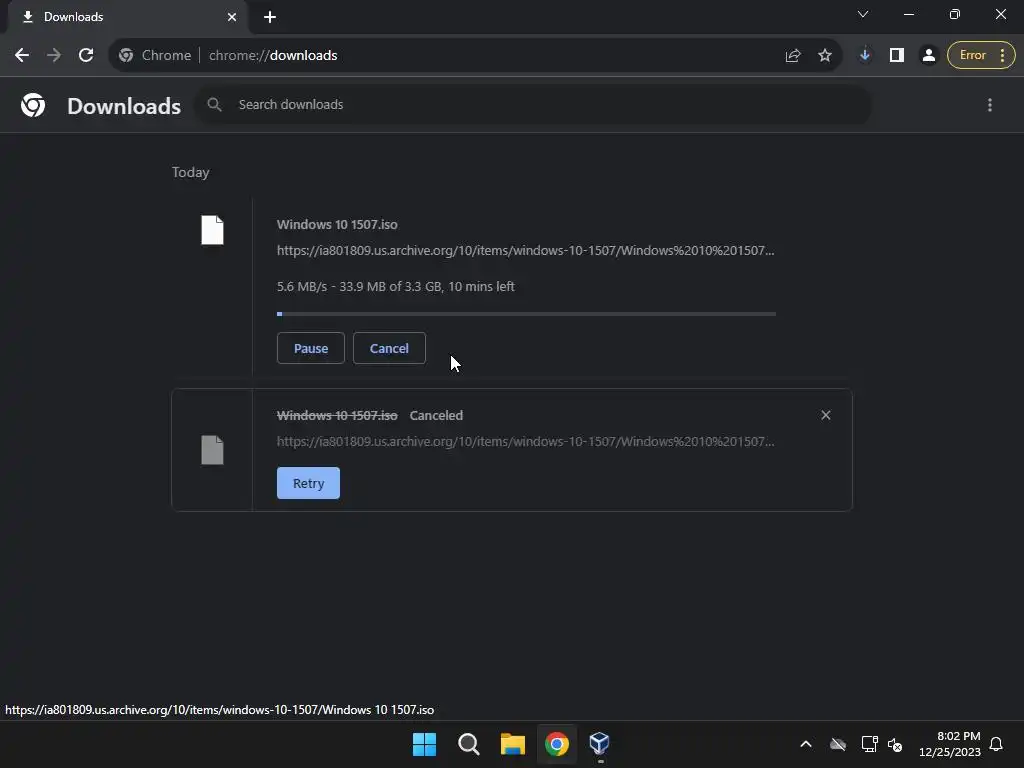Bookmark this tab with the star icon
The image size is (1024, 768).
tap(825, 56)
